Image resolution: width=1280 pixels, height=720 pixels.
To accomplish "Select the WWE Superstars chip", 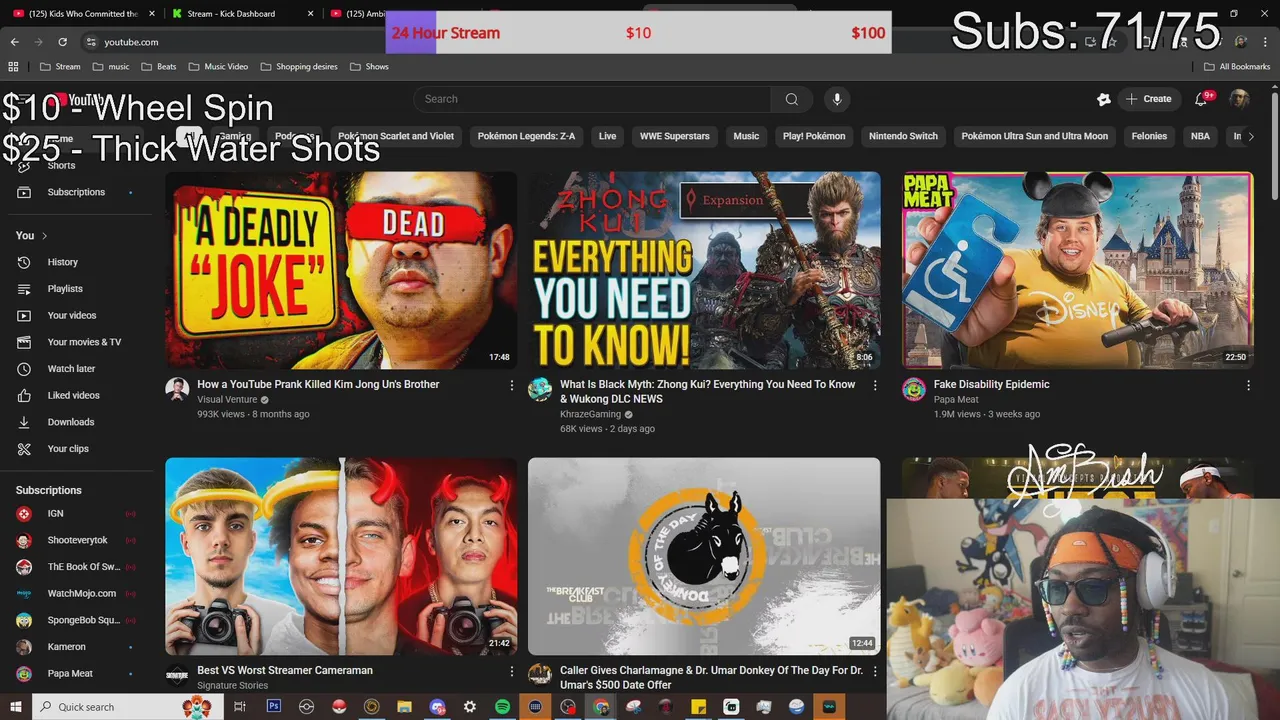I will (x=675, y=136).
